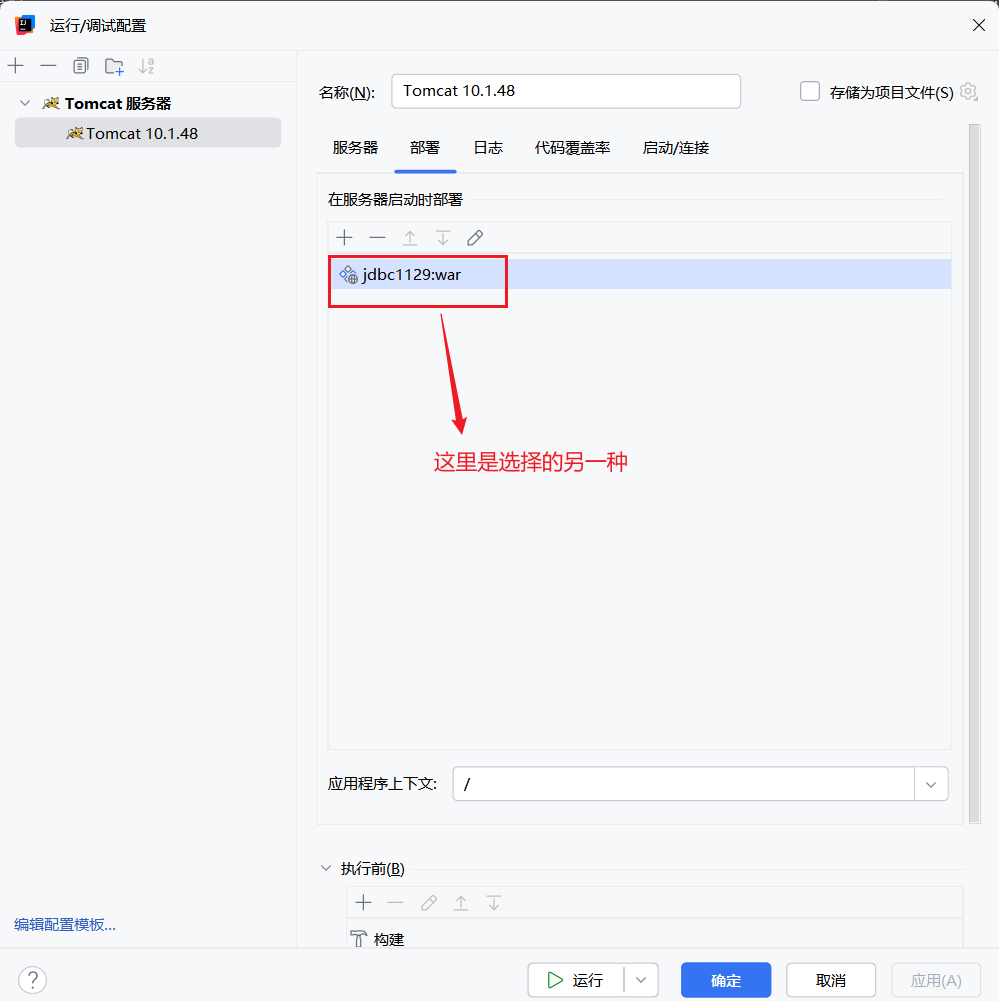The image size is (999, 1001).
Task: Close the 运行/调试配置 dialog
Action: click(x=979, y=25)
